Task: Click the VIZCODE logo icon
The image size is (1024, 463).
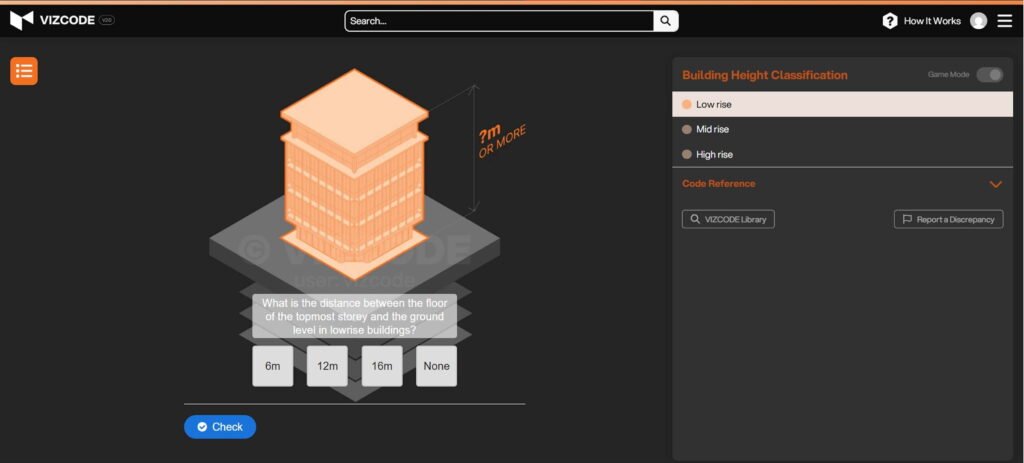Action: tap(22, 20)
